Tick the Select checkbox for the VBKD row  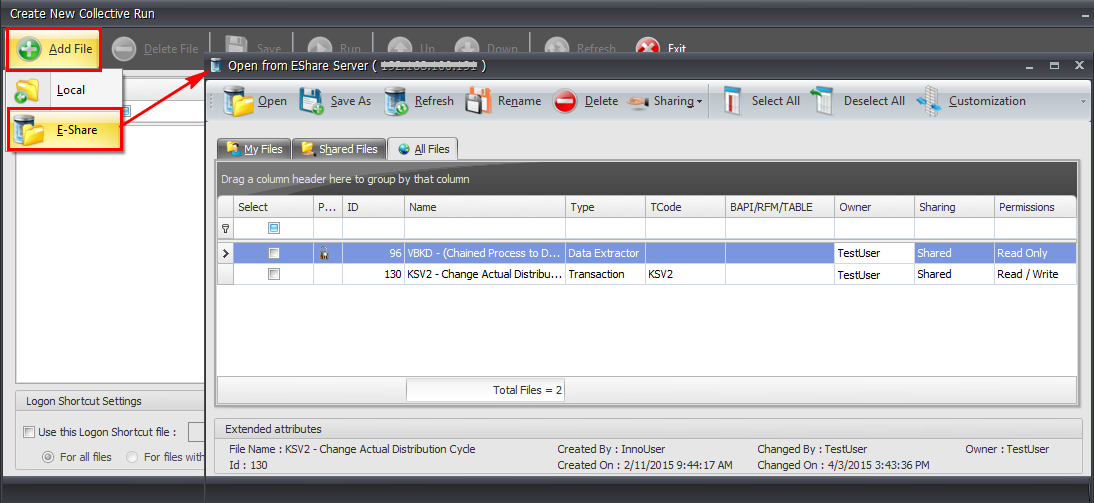[274, 253]
